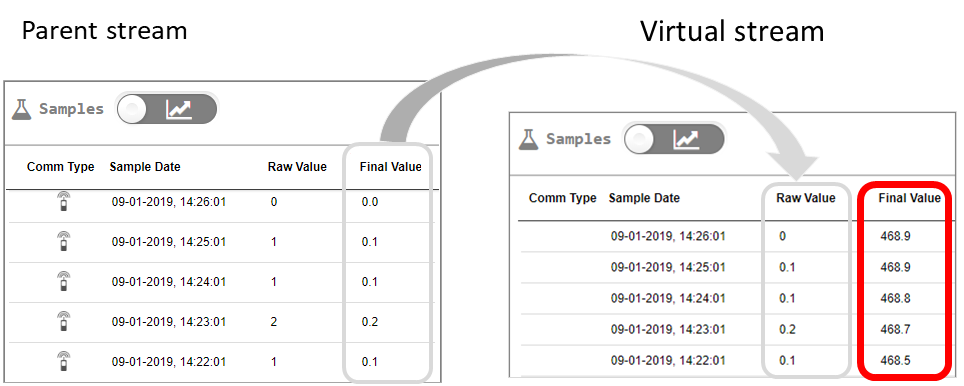The height and width of the screenshot is (386, 964).
Task: Click the Parent stream Final Value column header
Action: point(390,167)
